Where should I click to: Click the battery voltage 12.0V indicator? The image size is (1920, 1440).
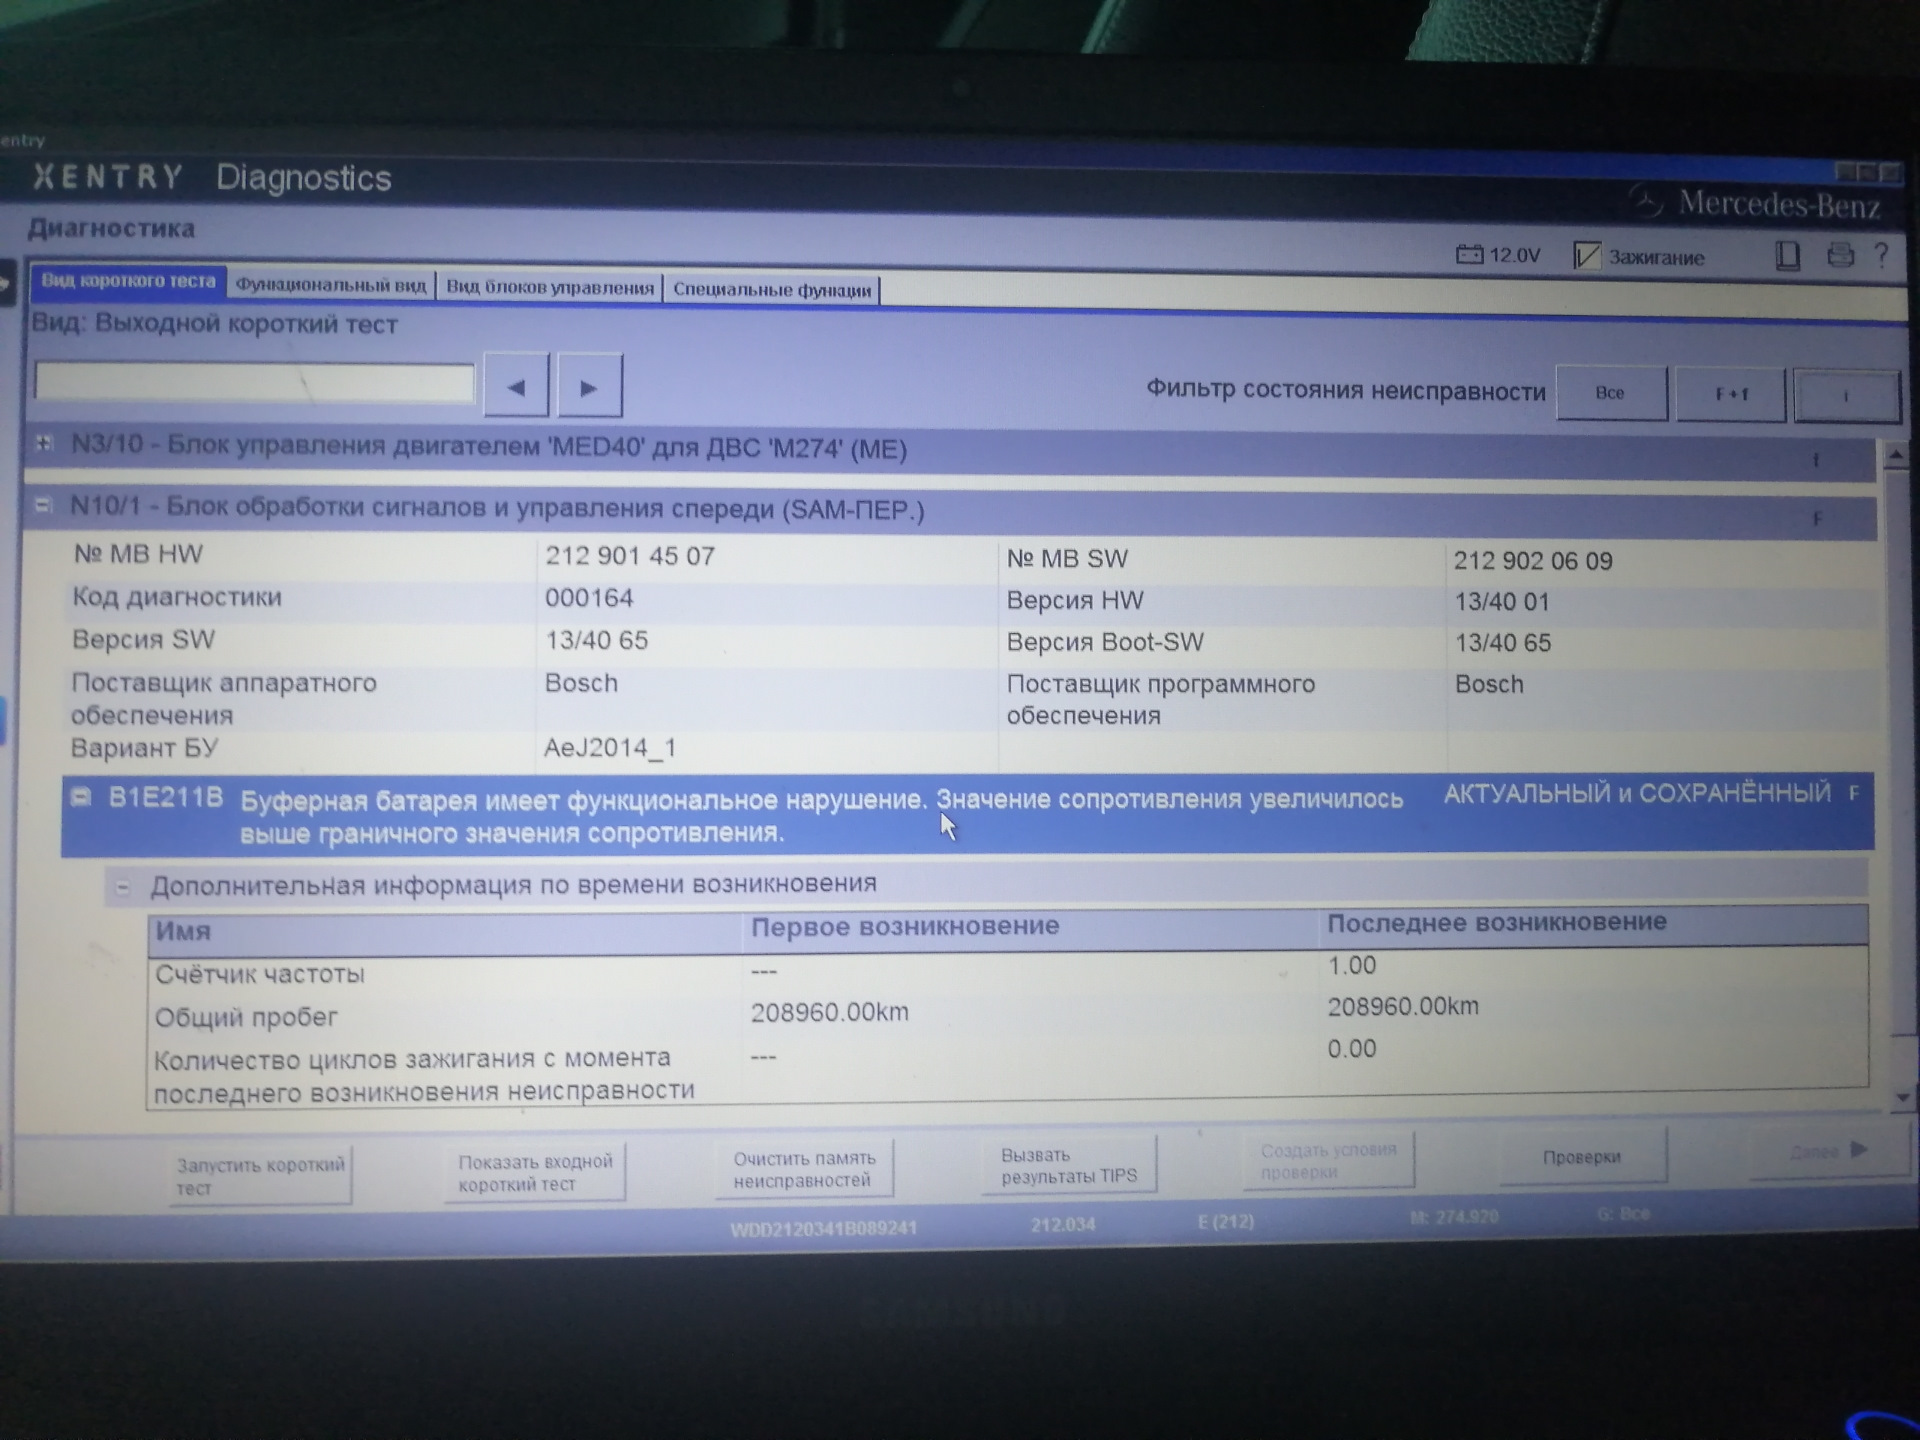point(1498,255)
